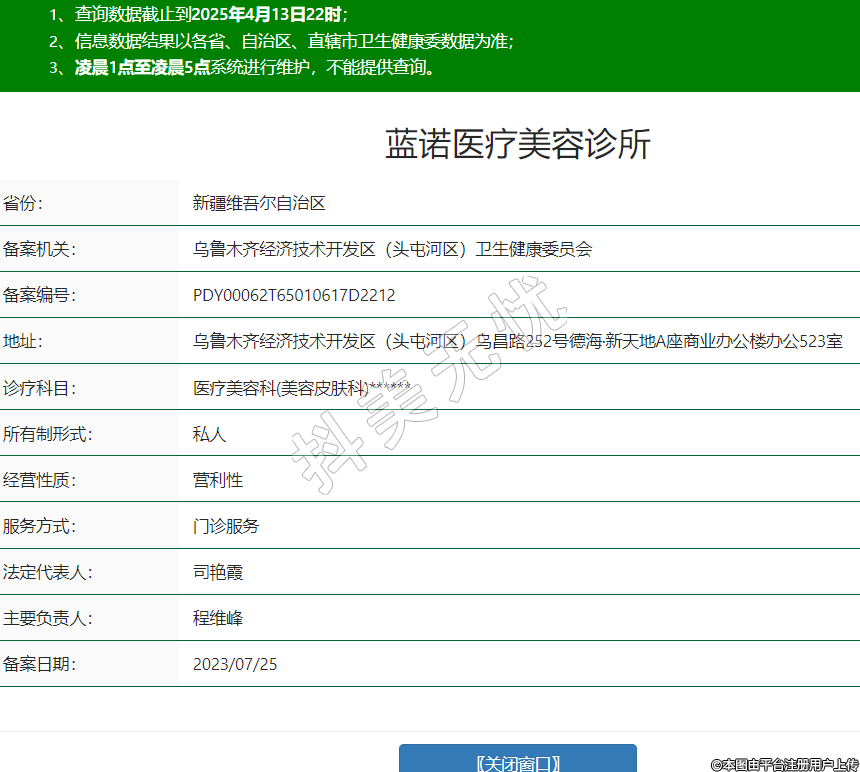
Task: Click the filing date 2023/07/25
Action: [235, 664]
